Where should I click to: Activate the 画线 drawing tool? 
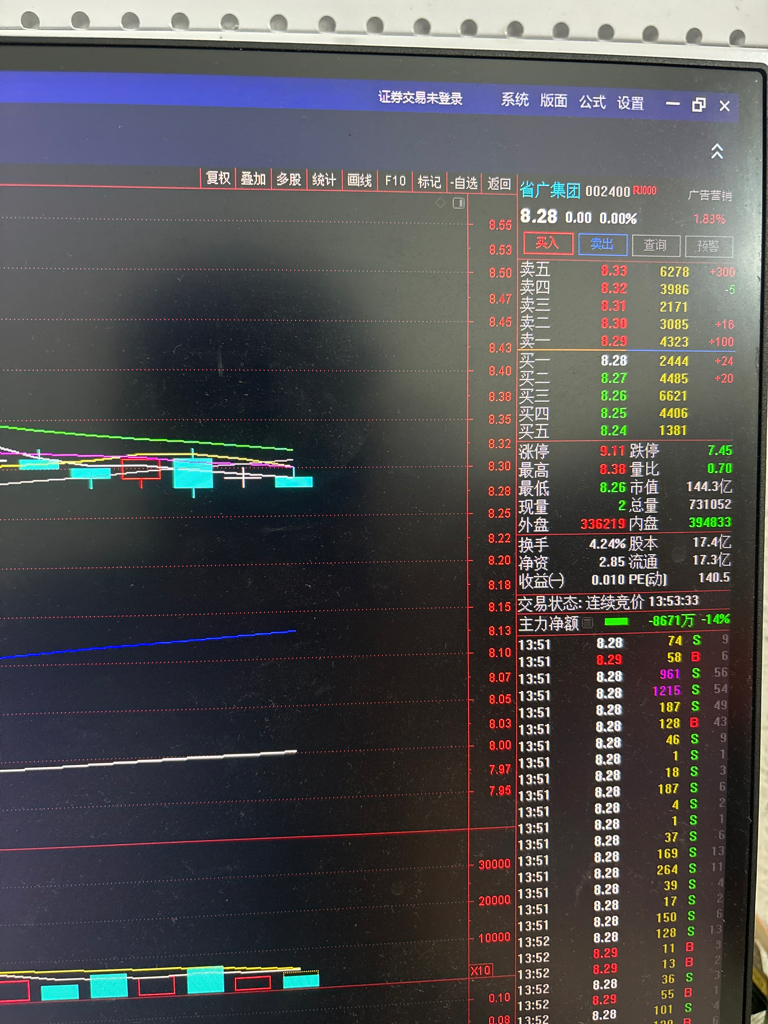[x=359, y=180]
